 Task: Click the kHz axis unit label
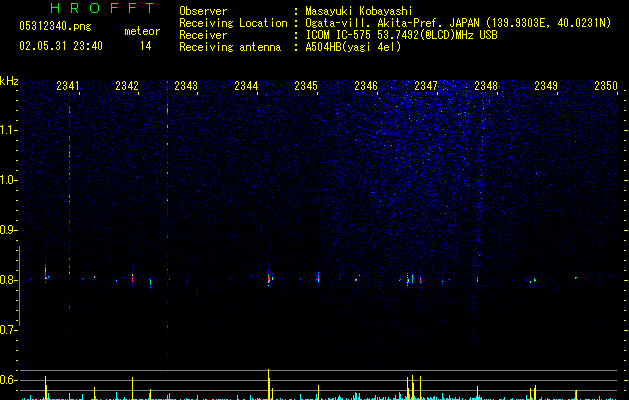9,81
